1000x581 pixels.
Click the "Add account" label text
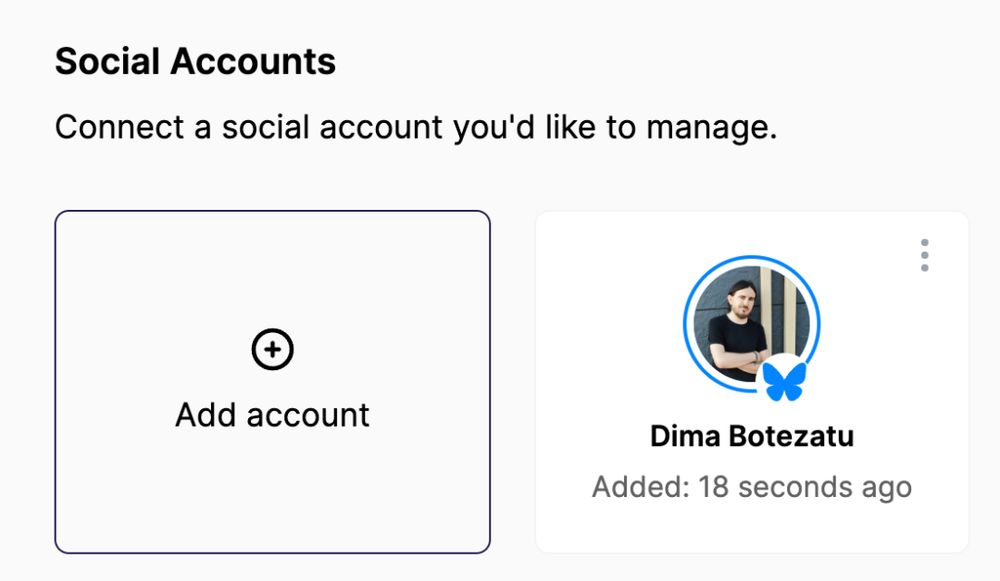pos(272,415)
